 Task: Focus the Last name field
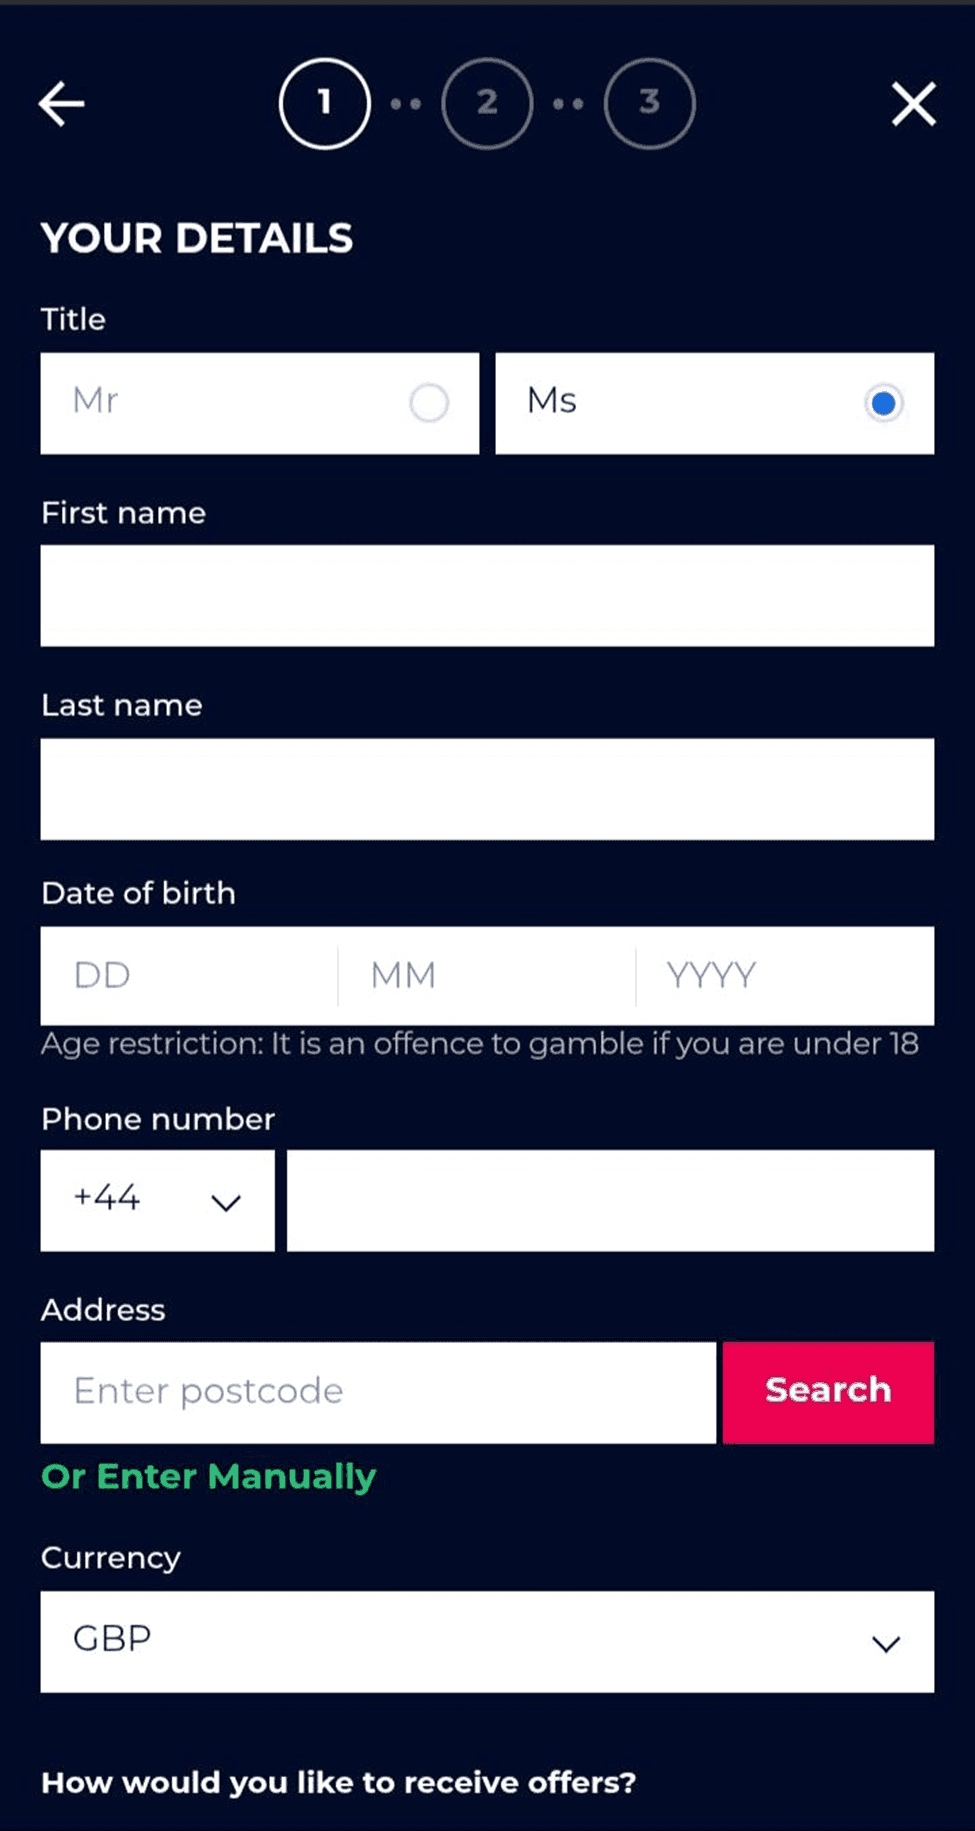point(487,789)
